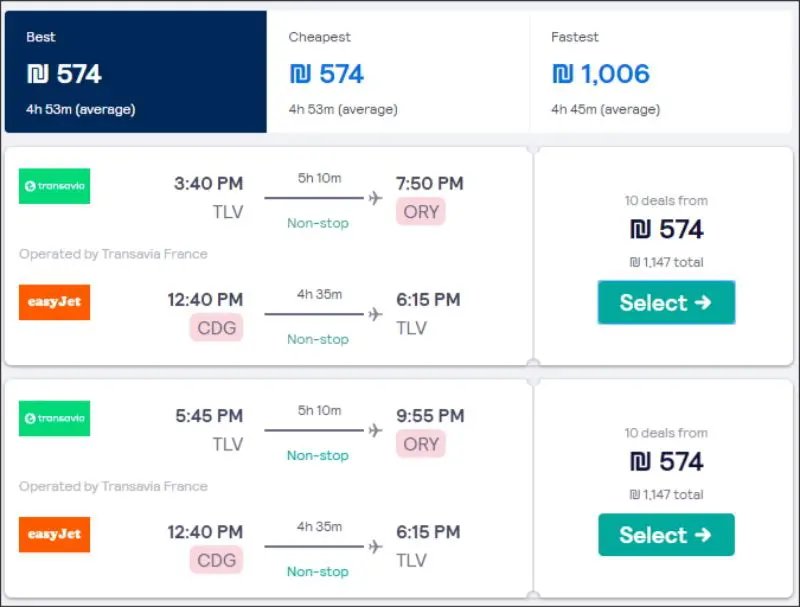The image size is (800, 607).
Task: Click the ORY badge under the 7:50 PM arrival
Action: click(x=421, y=212)
